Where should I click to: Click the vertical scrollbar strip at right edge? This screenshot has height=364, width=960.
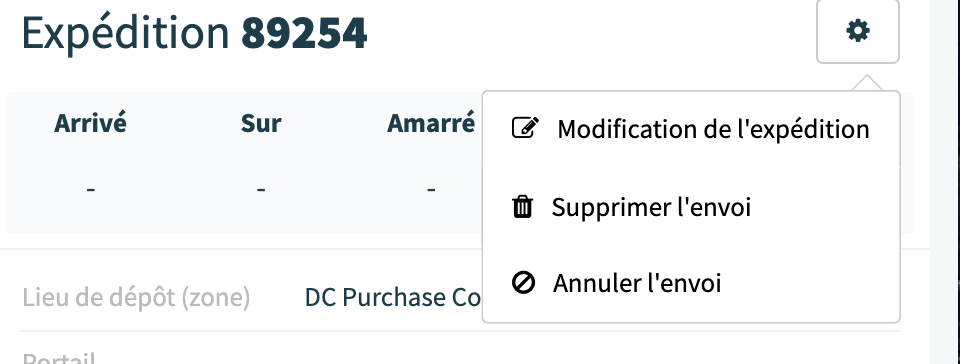[945, 182]
